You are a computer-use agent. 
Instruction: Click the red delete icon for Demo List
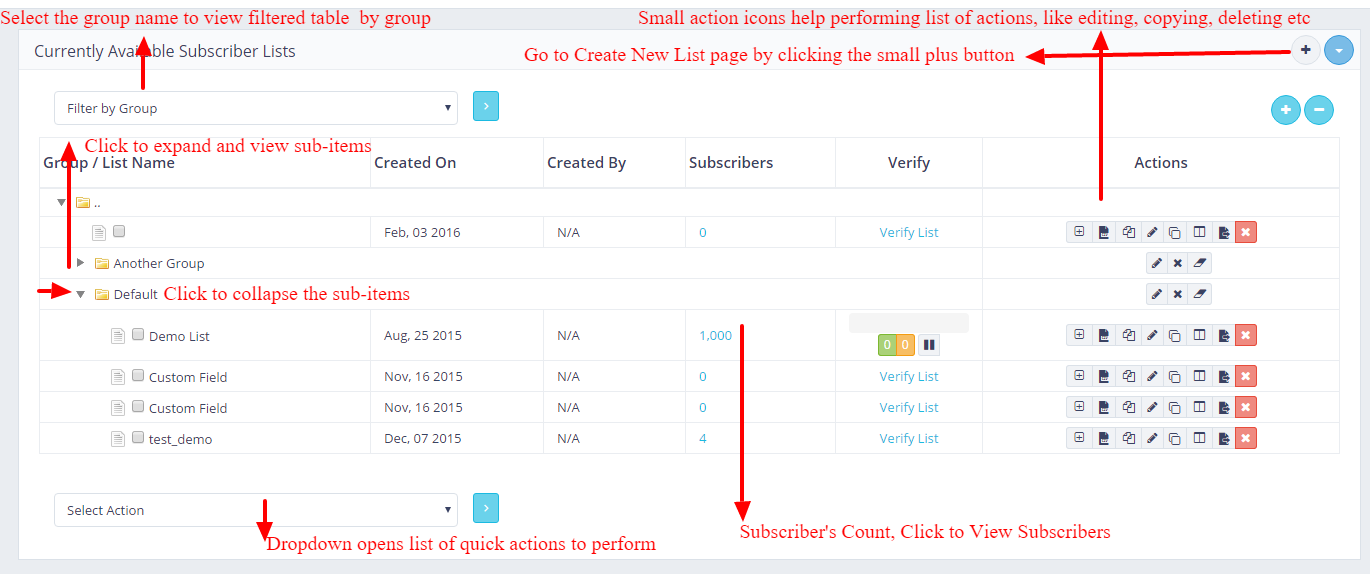pos(1245,336)
